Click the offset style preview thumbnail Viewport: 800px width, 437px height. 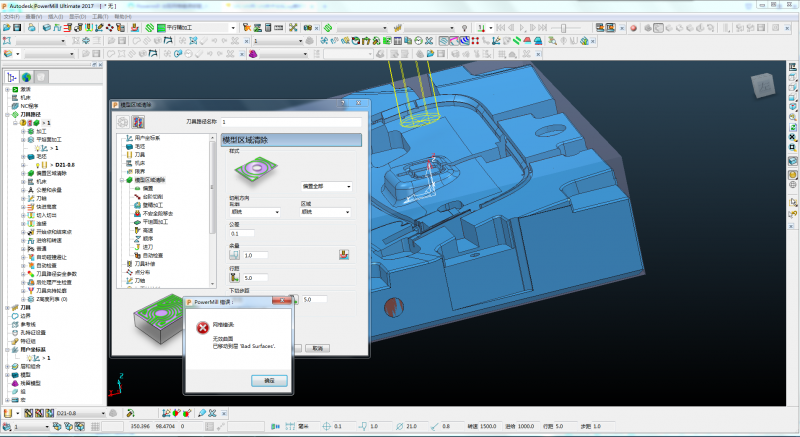pyautogui.click(x=256, y=170)
